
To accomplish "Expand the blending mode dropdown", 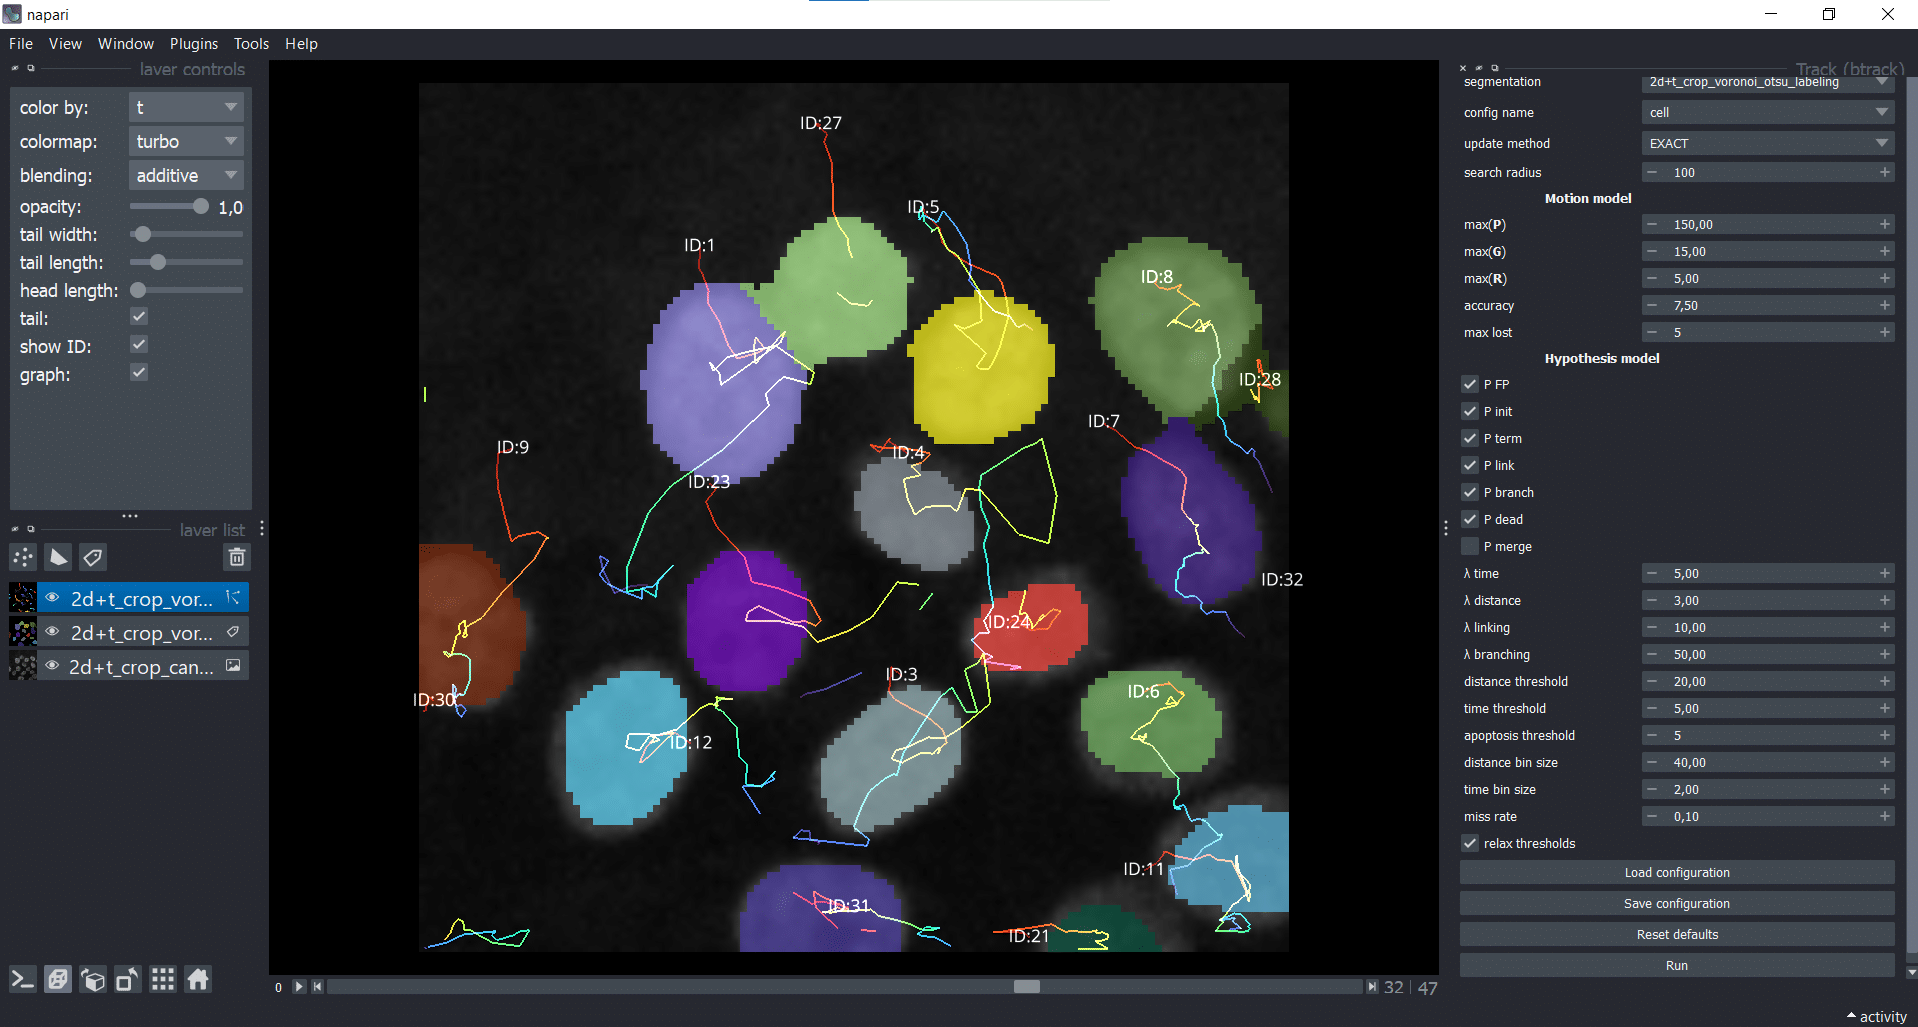I will click(186, 176).
